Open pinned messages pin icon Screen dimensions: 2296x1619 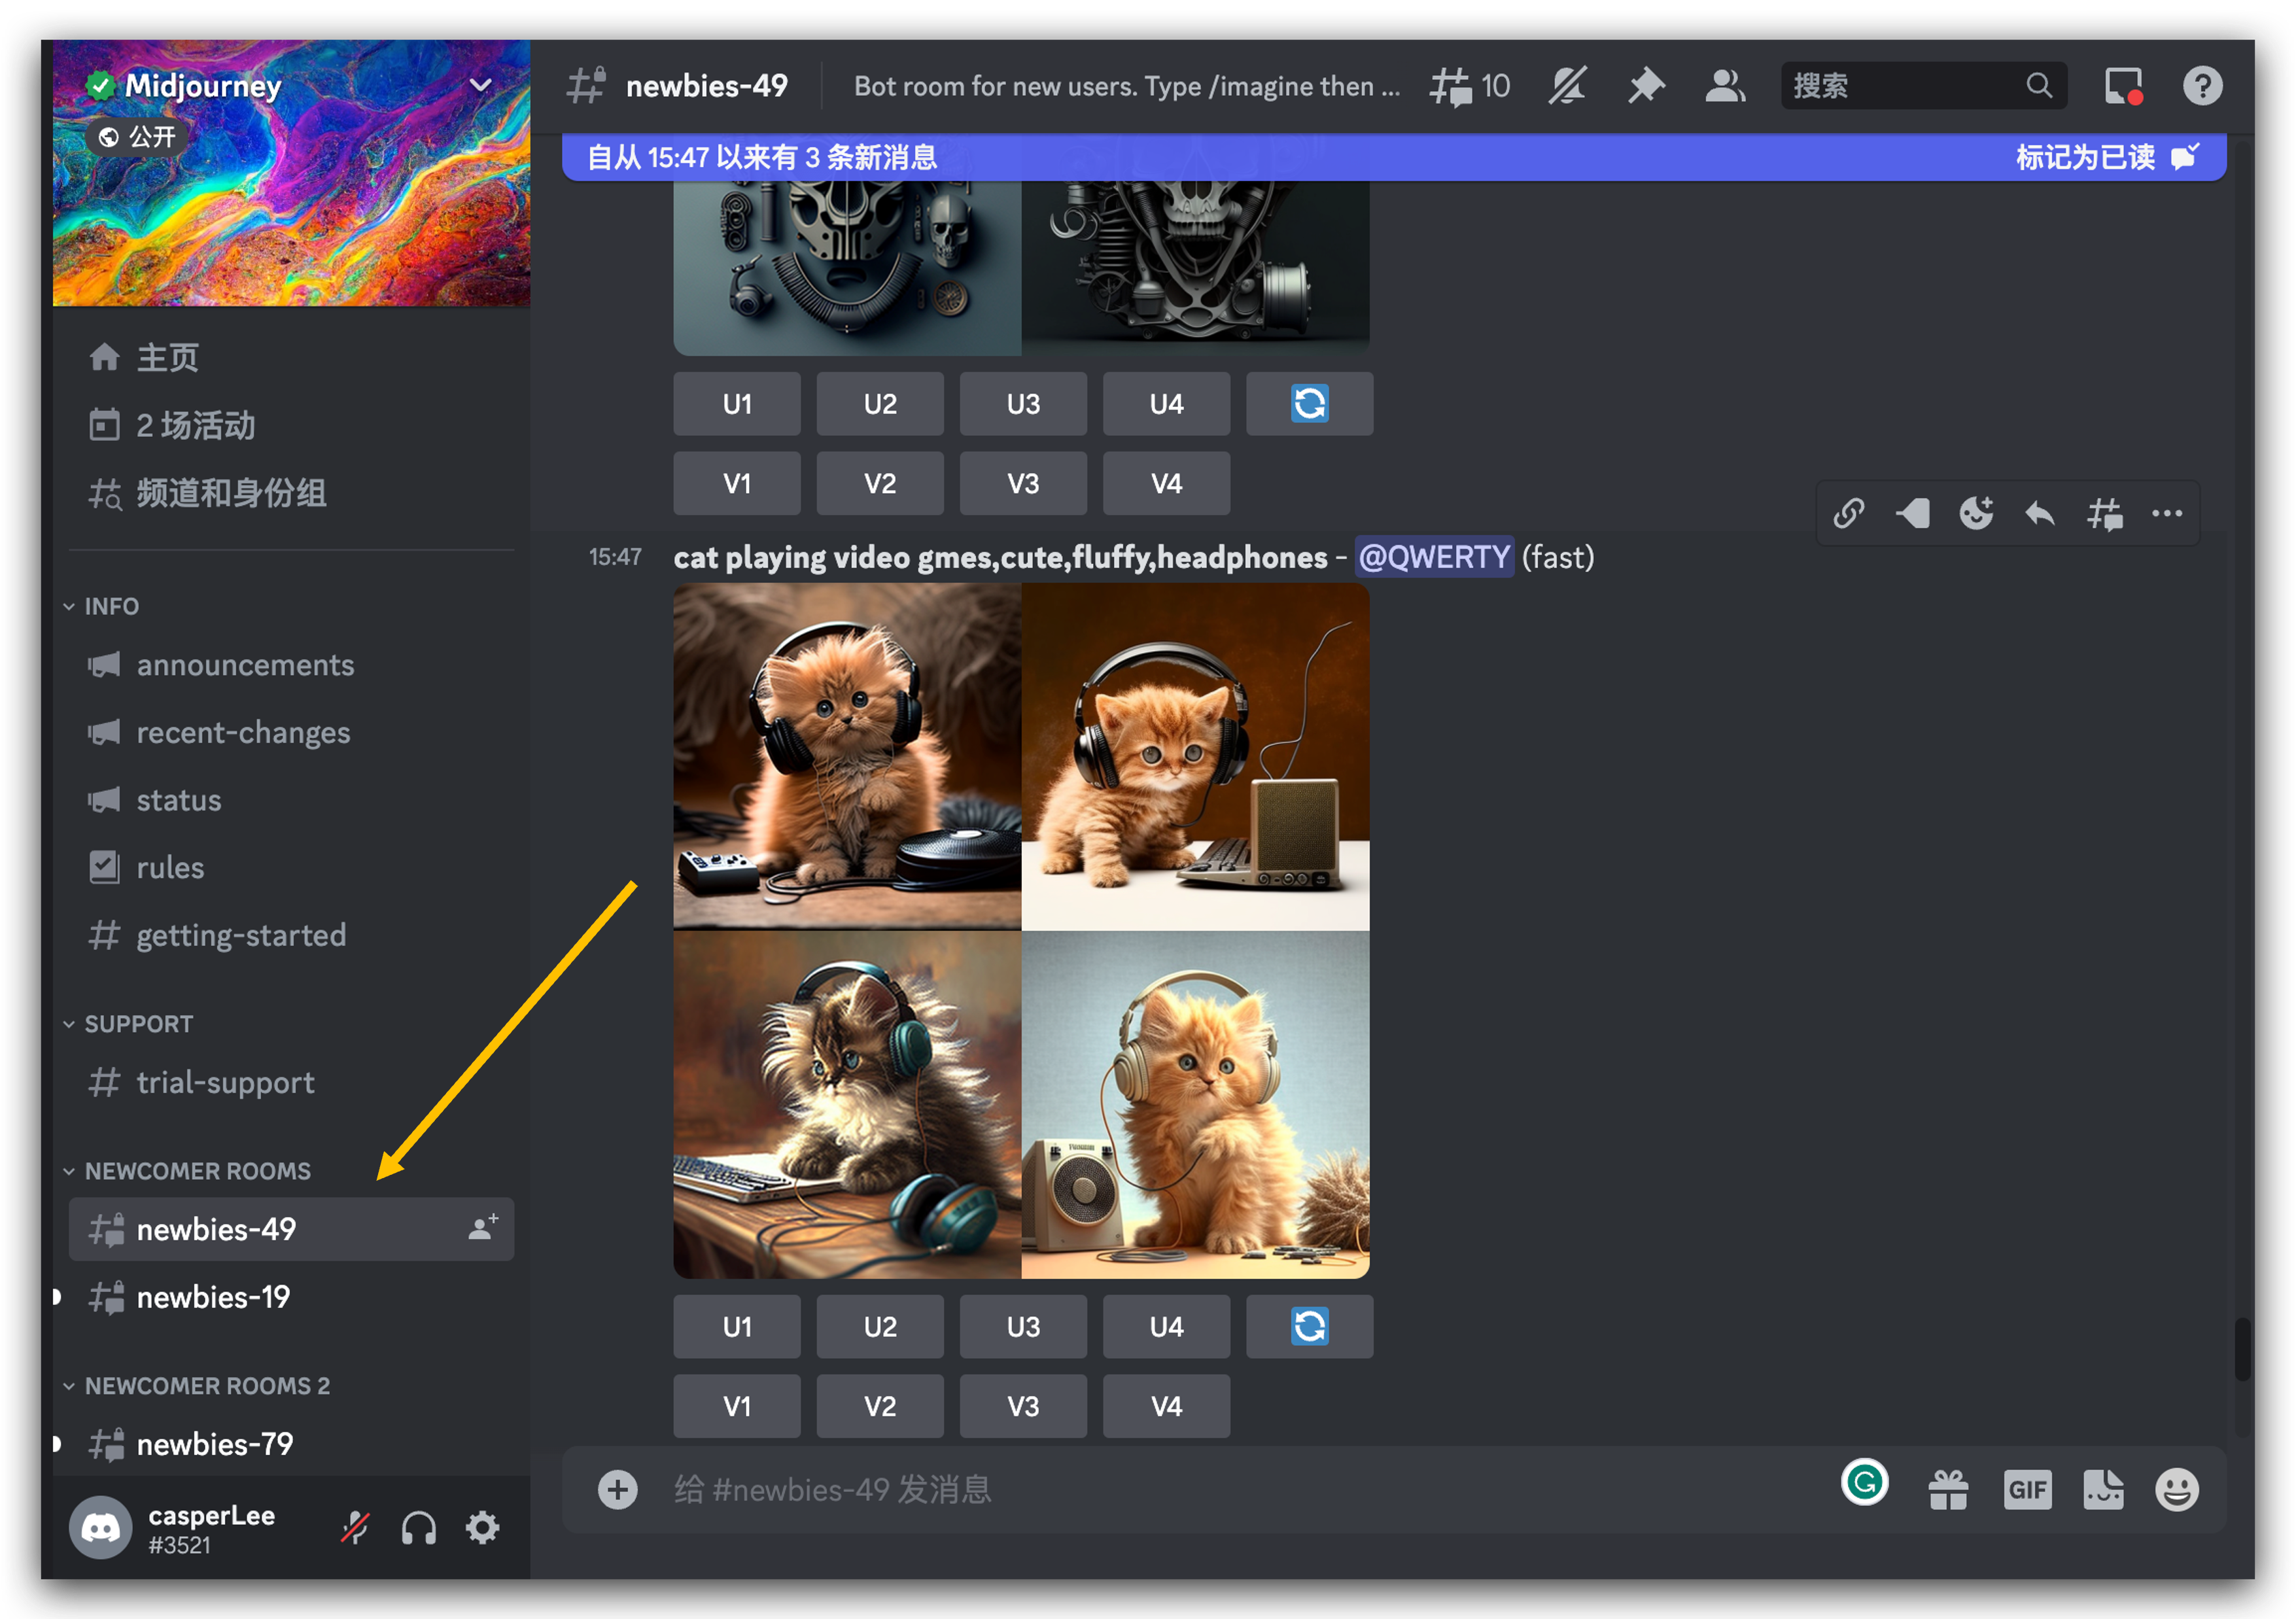click(x=1646, y=86)
